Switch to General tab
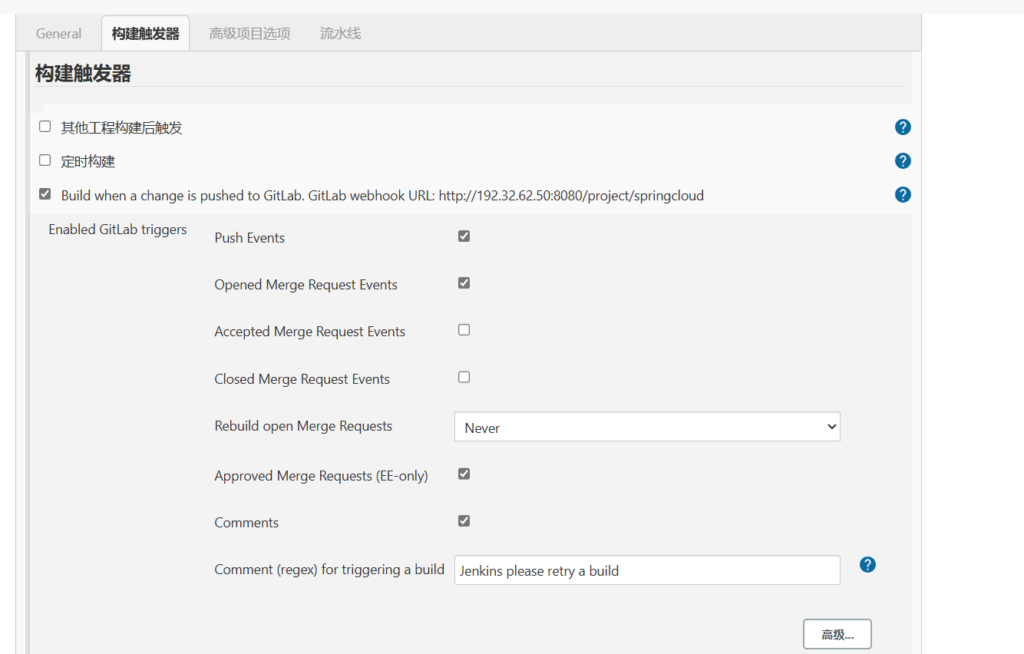 (59, 33)
